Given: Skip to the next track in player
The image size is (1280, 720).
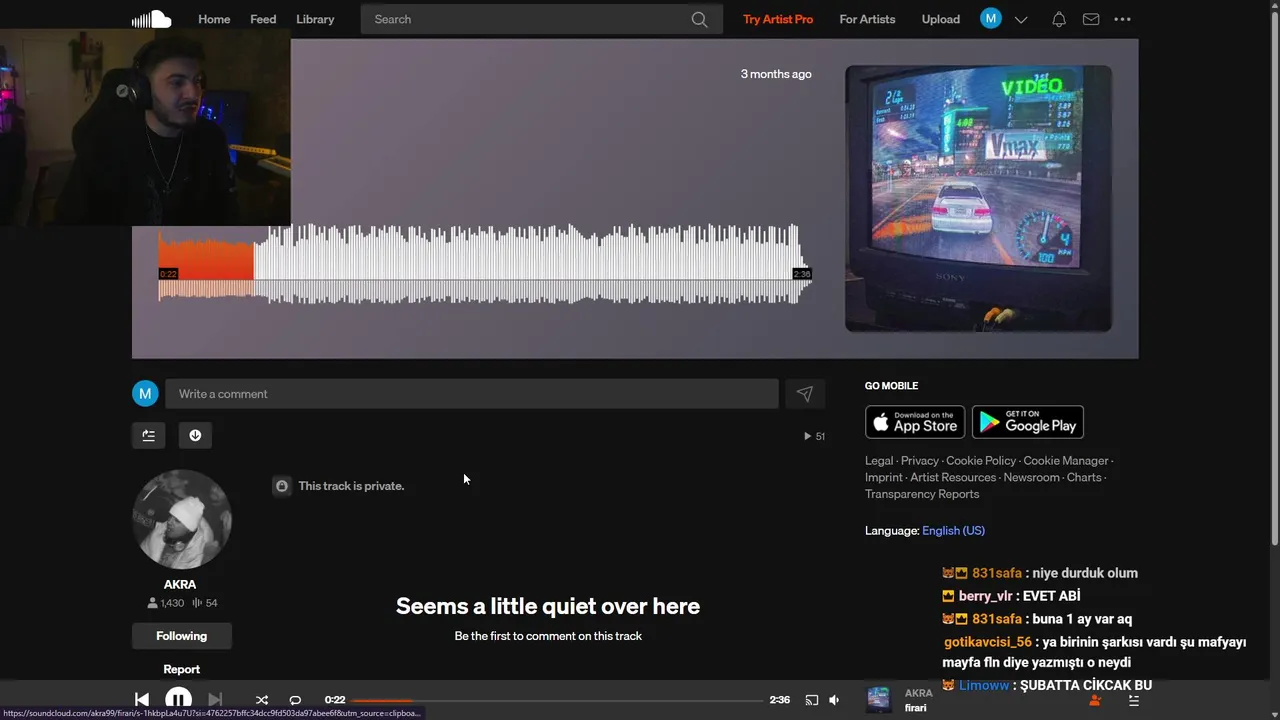Looking at the screenshot, I should coord(215,700).
